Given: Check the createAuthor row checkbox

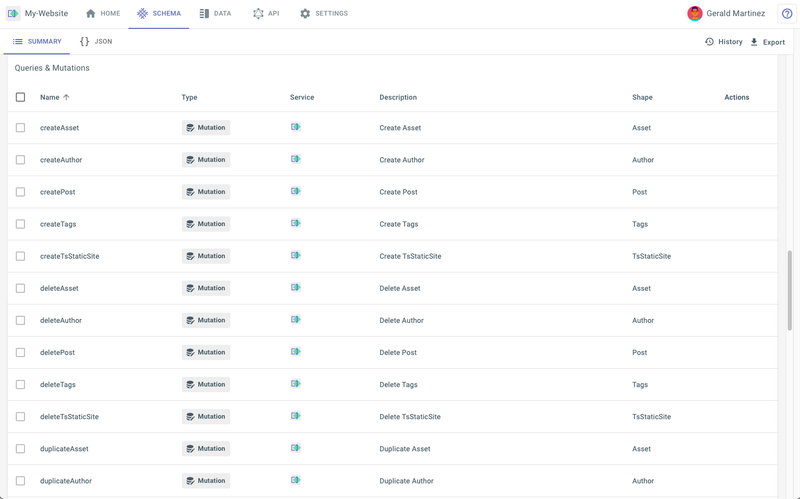Looking at the screenshot, I should pyautogui.click(x=20, y=160).
